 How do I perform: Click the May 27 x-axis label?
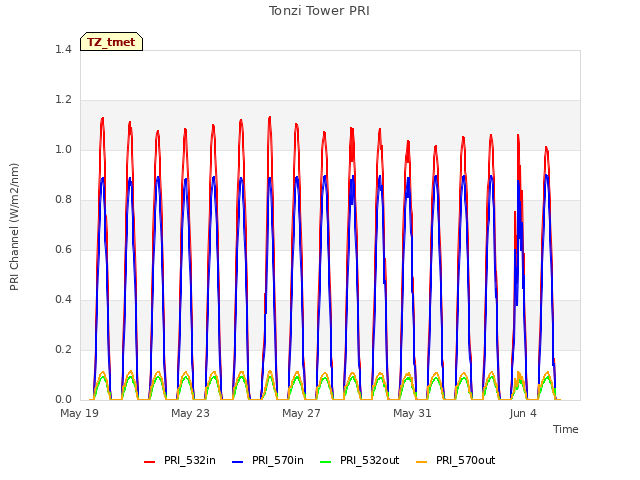pos(301,413)
